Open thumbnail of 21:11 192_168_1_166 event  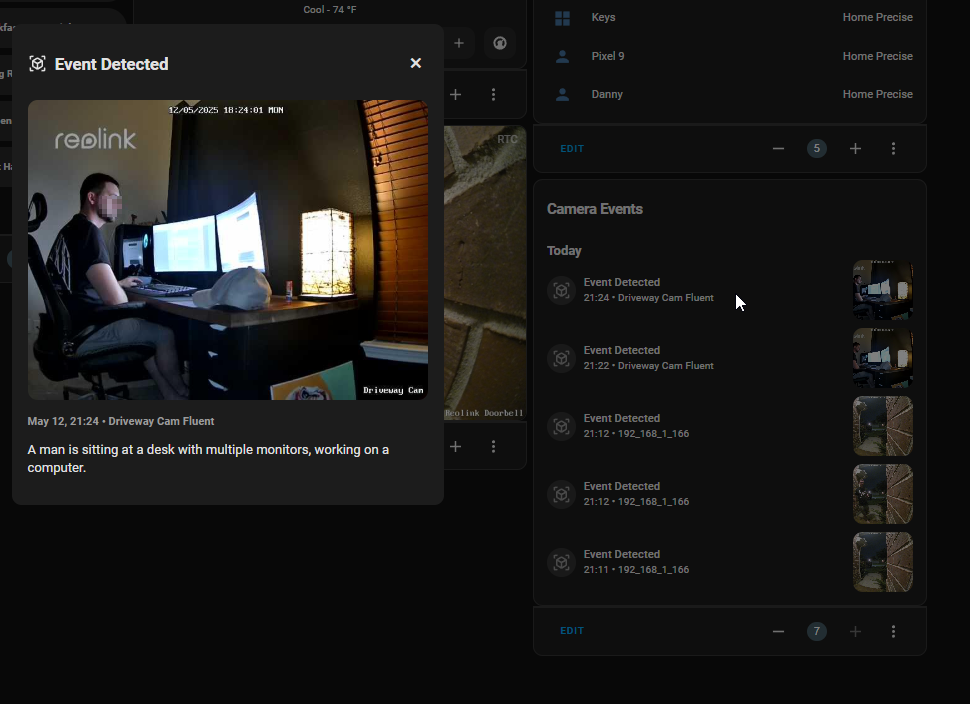[883, 562]
